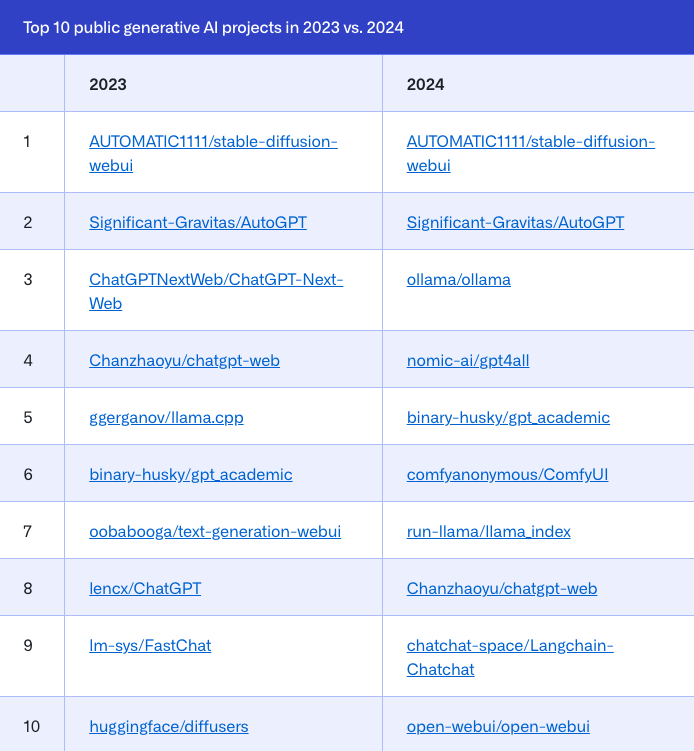Click binary-husky/gpt_academic in the 2024 column
Screen dimensions: 694x751
pos(508,417)
